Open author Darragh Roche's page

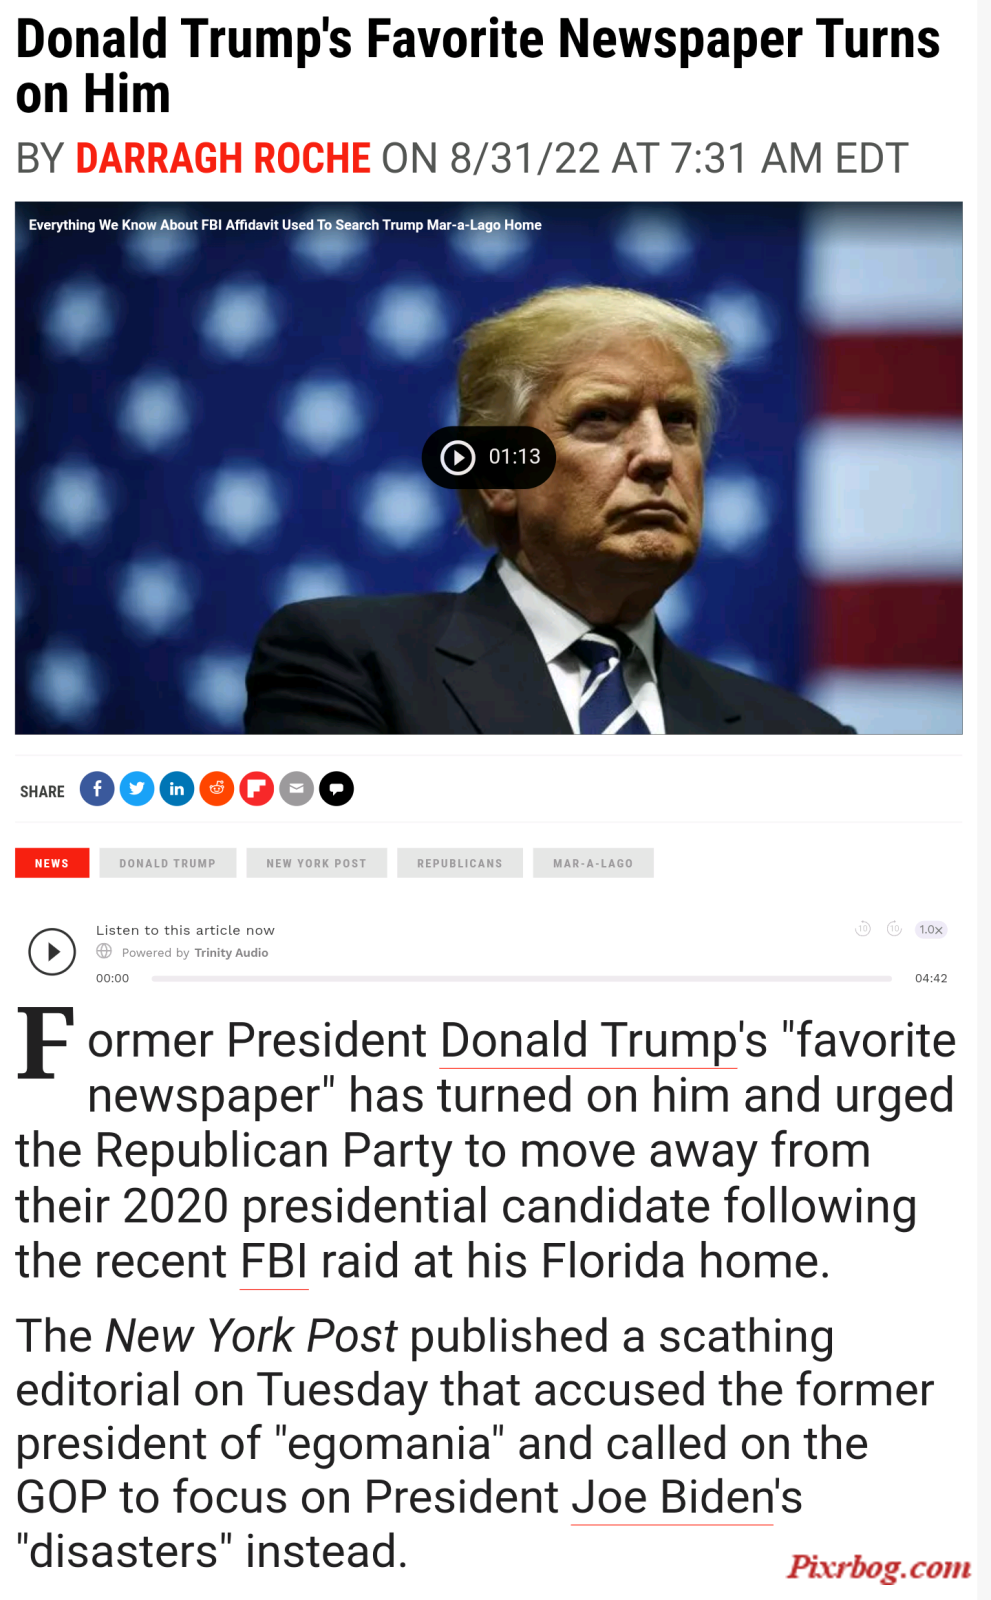(223, 158)
